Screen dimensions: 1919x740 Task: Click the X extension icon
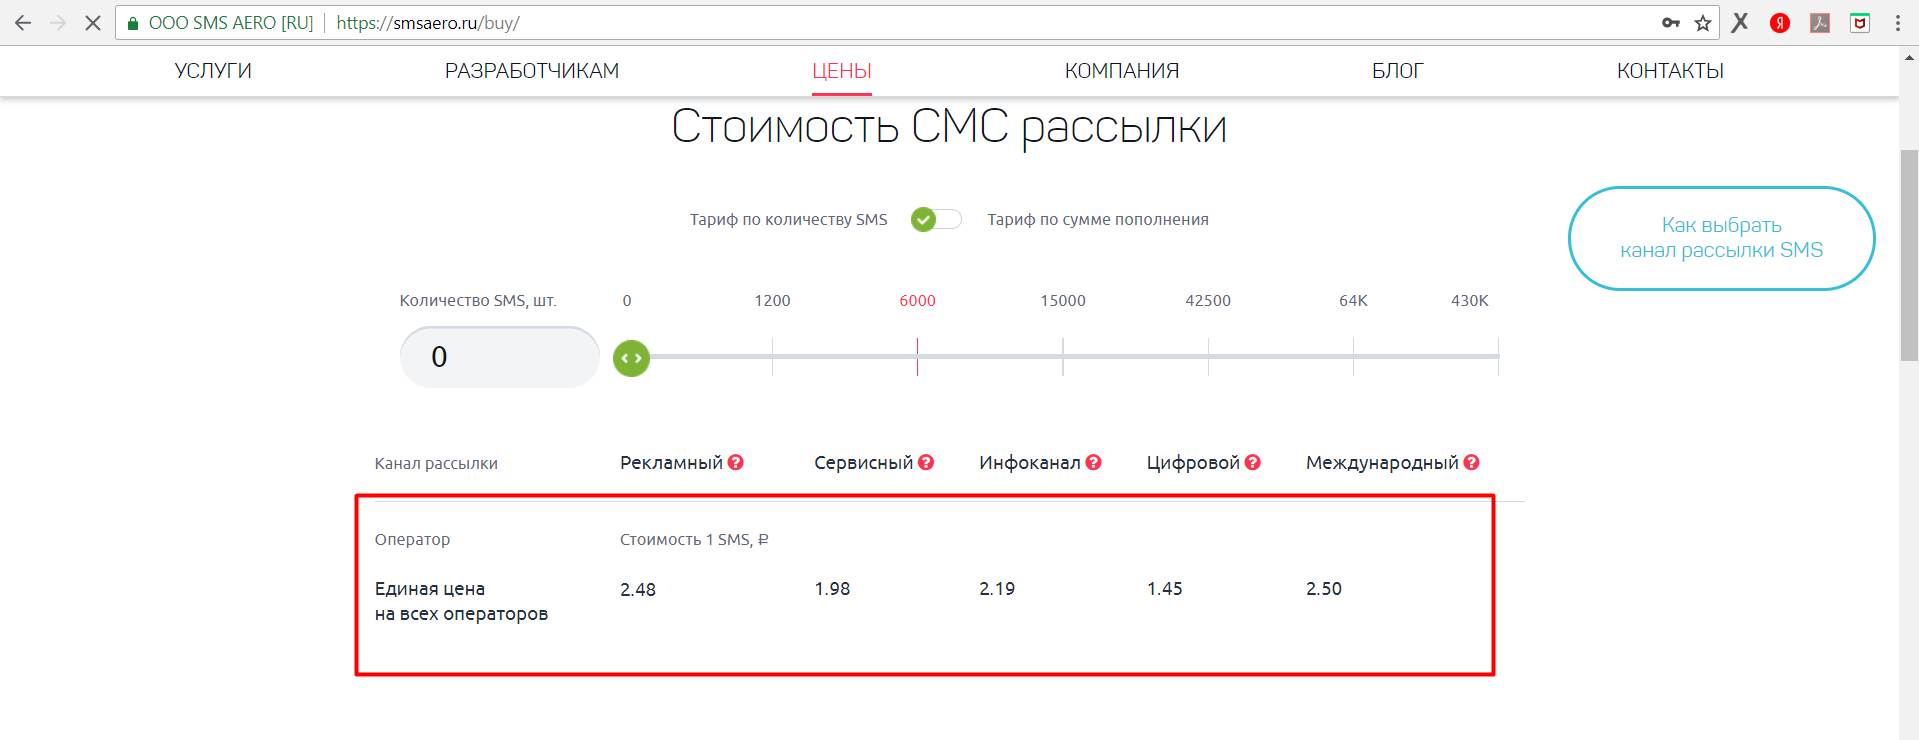tap(1740, 22)
